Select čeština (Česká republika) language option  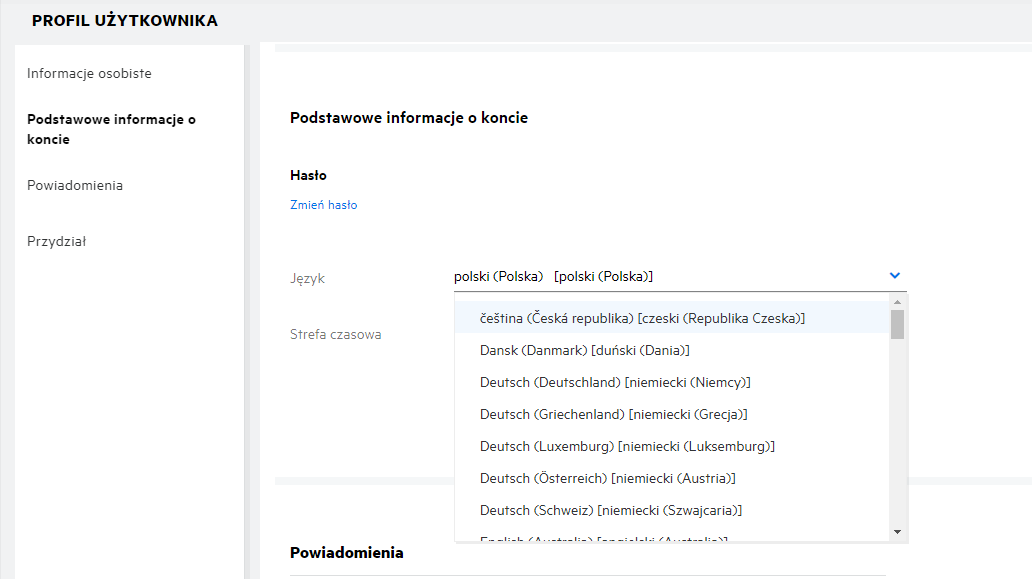tap(642, 318)
